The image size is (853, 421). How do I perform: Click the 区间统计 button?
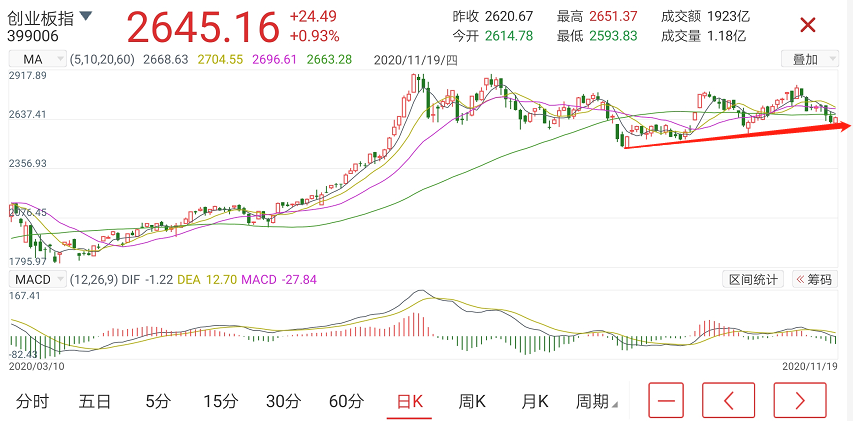pyautogui.click(x=753, y=280)
